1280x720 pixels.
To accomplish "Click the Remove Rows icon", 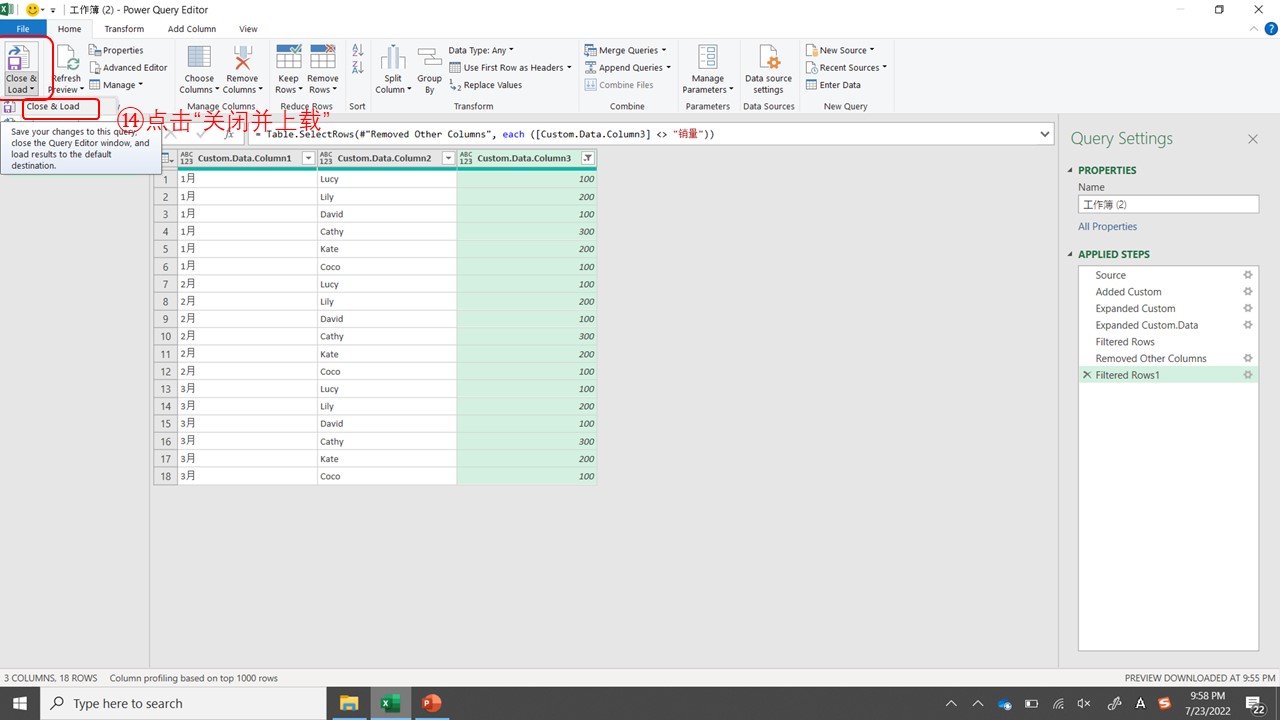I will [322, 57].
